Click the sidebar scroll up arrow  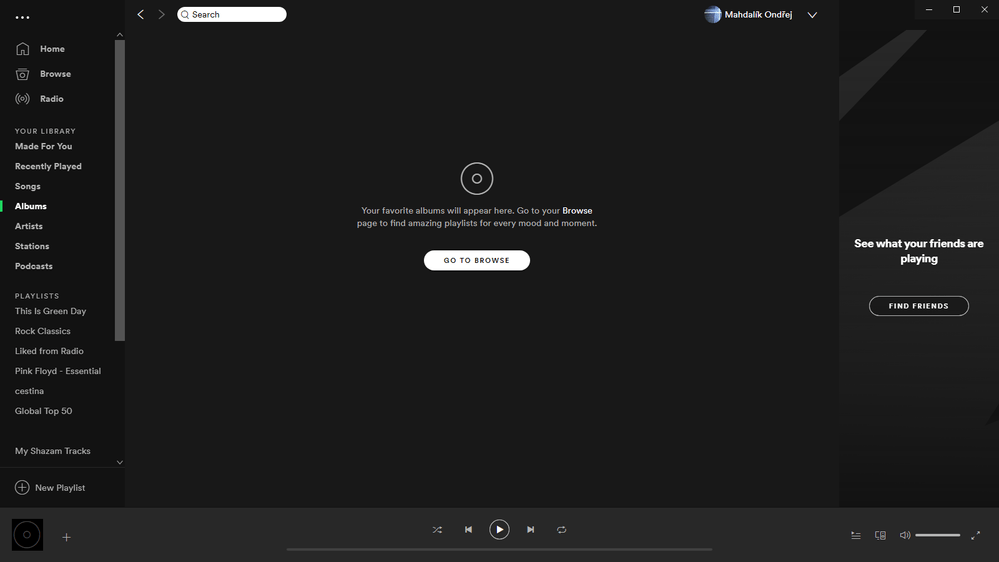pyautogui.click(x=120, y=34)
